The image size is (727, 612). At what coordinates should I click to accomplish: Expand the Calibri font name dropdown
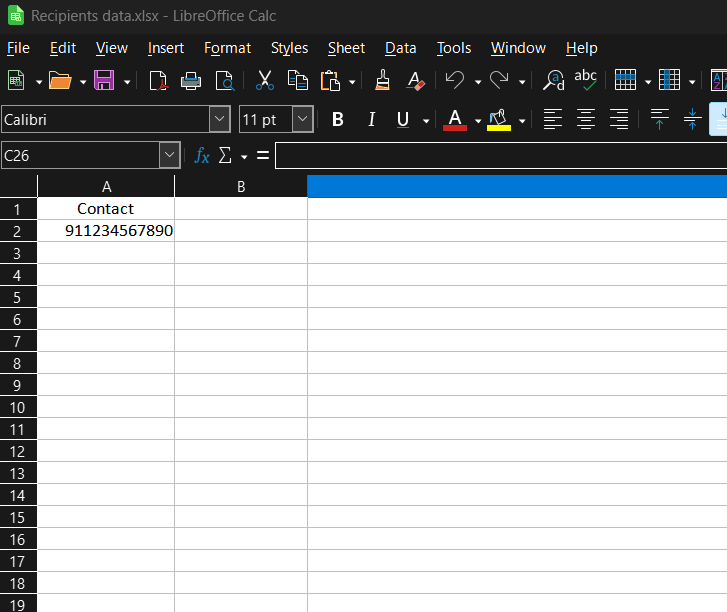coord(219,120)
